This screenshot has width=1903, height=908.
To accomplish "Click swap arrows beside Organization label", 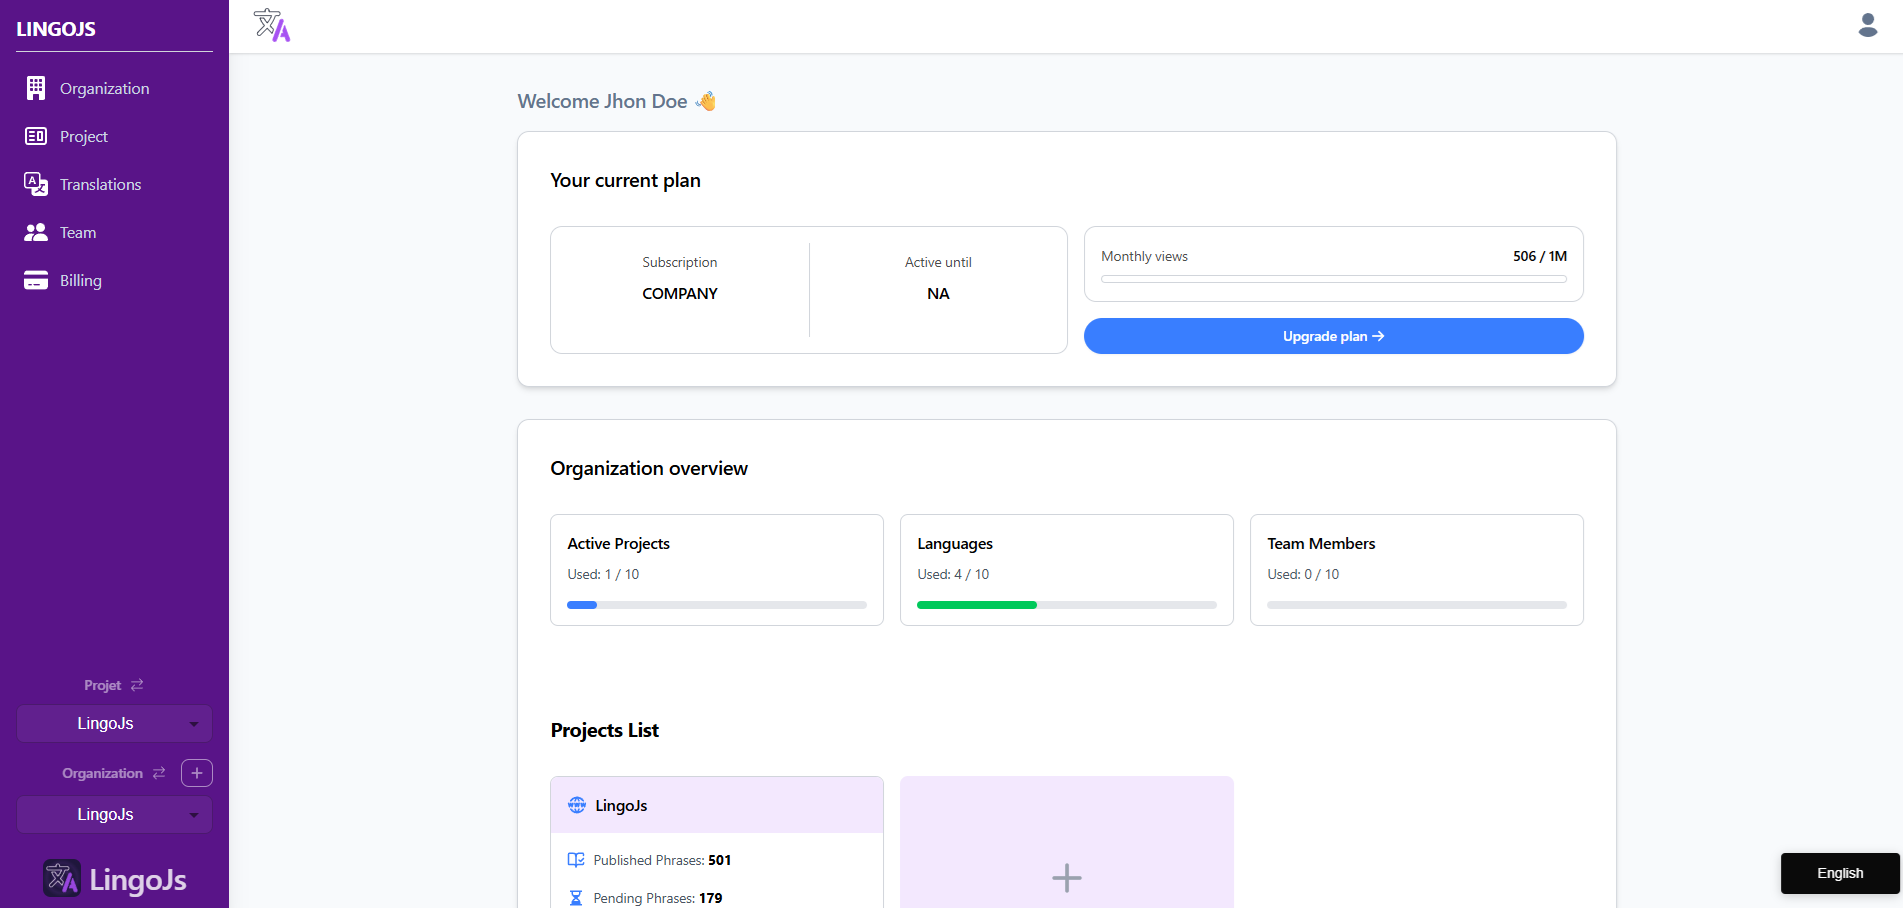I will (159, 773).
